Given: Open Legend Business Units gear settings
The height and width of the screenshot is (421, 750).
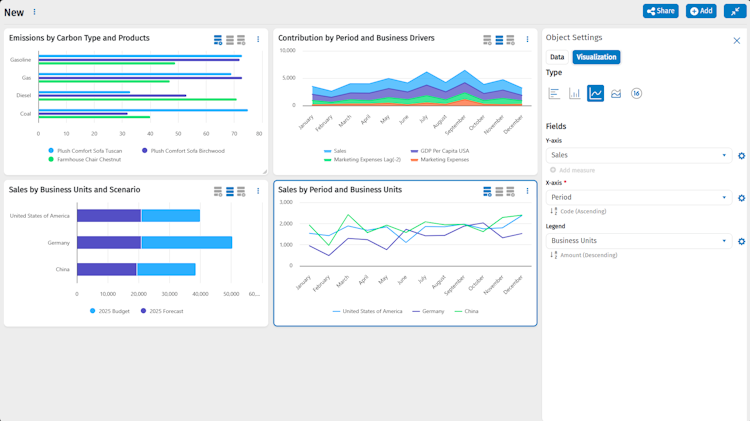Looking at the screenshot, I should tap(741, 241).
